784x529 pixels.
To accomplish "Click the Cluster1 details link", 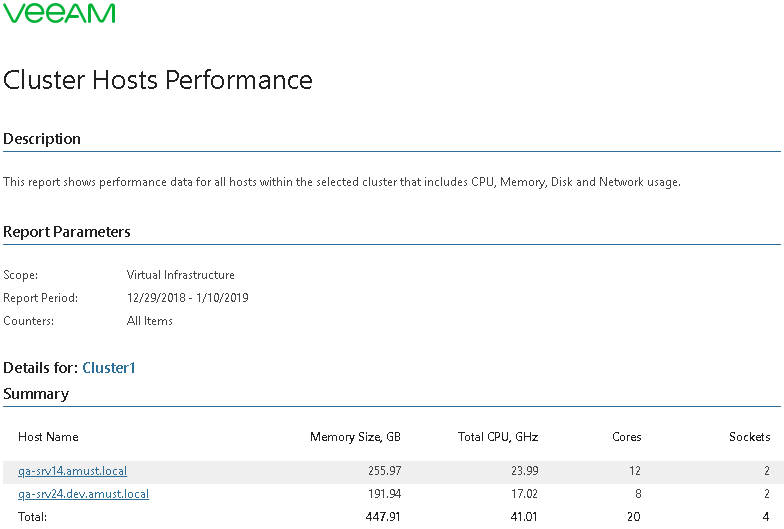I will 109,368.
